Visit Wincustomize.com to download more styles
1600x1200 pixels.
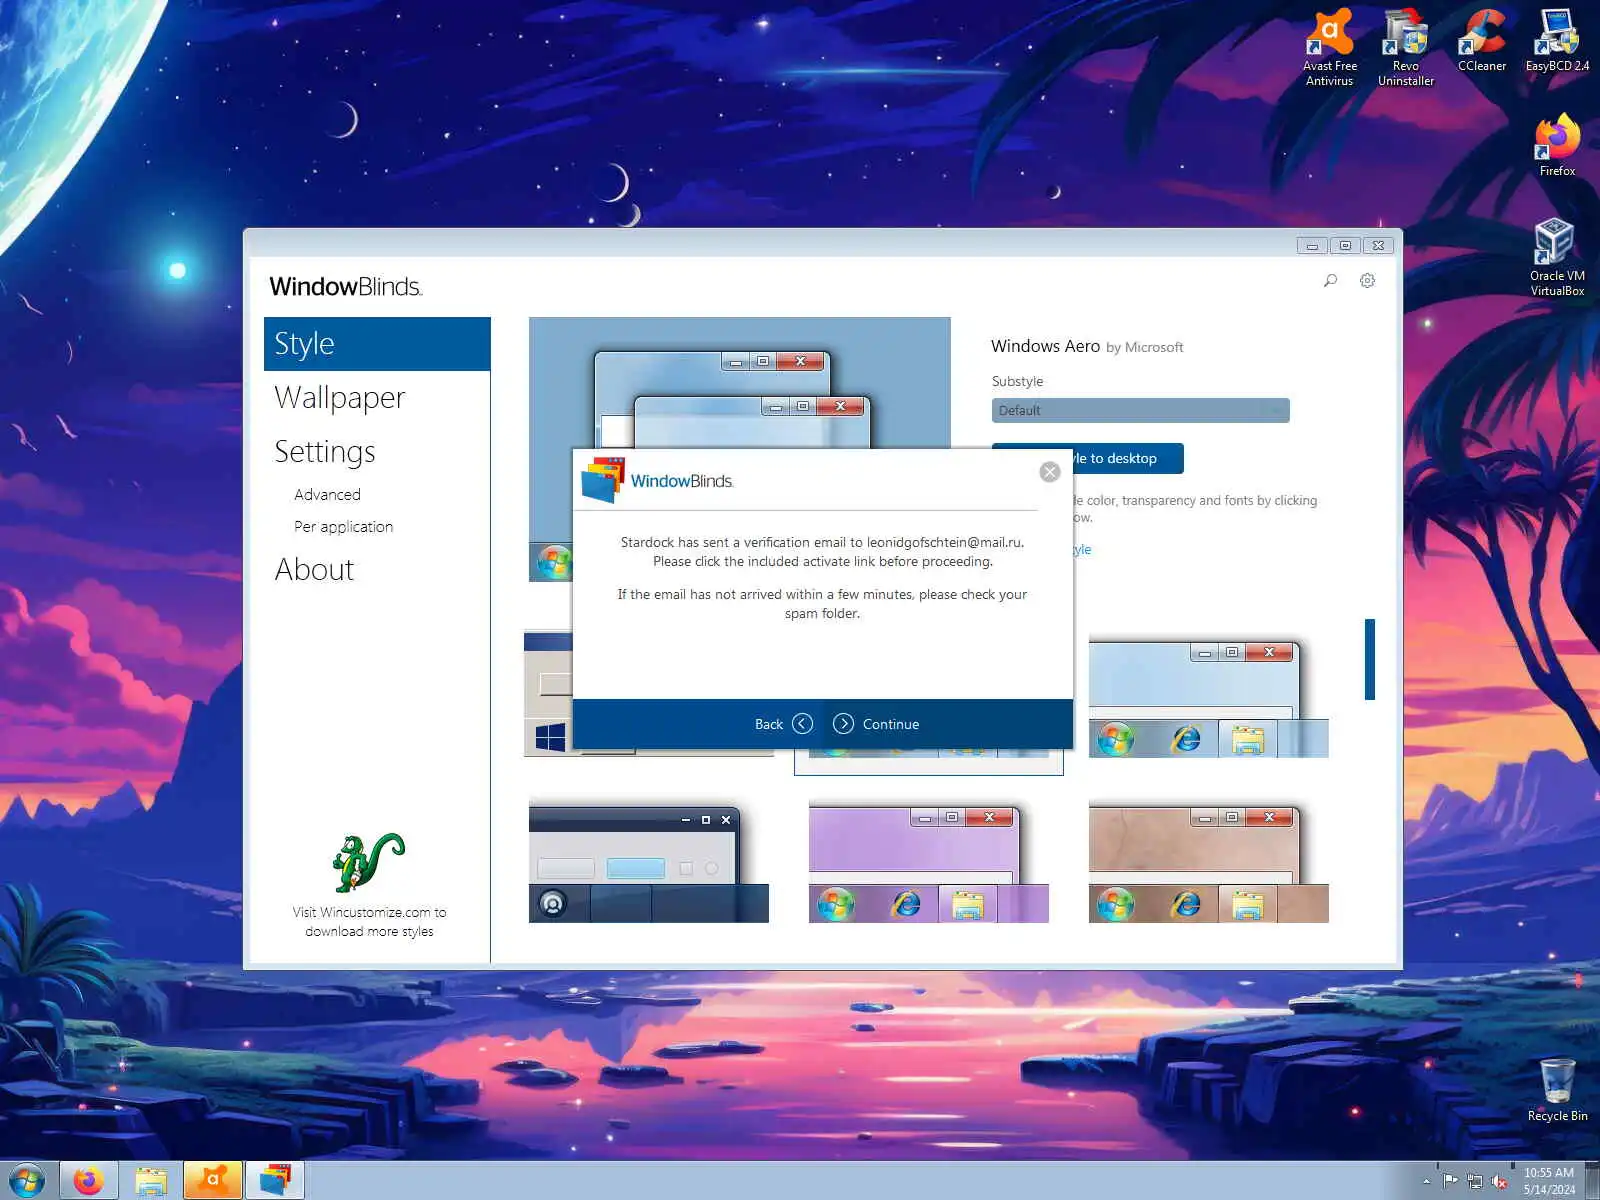coord(369,922)
